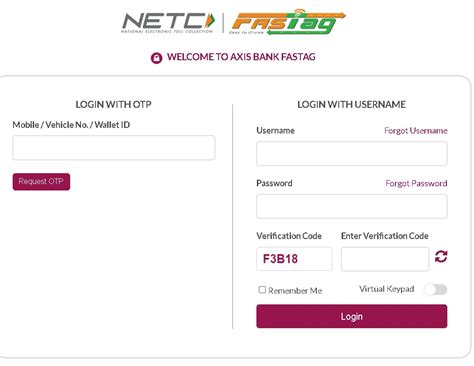Click the FASTag logo
This screenshot has width=474, height=366.
click(x=287, y=22)
